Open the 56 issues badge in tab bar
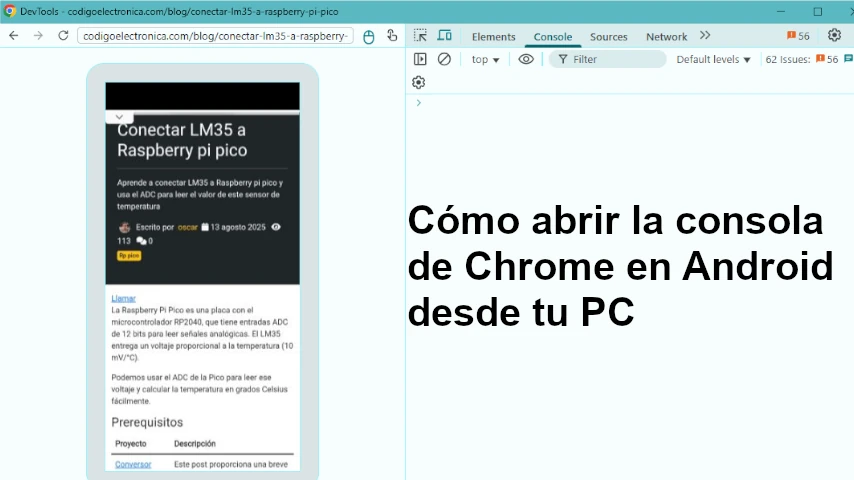This screenshot has width=854, height=480. pyautogui.click(x=798, y=36)
